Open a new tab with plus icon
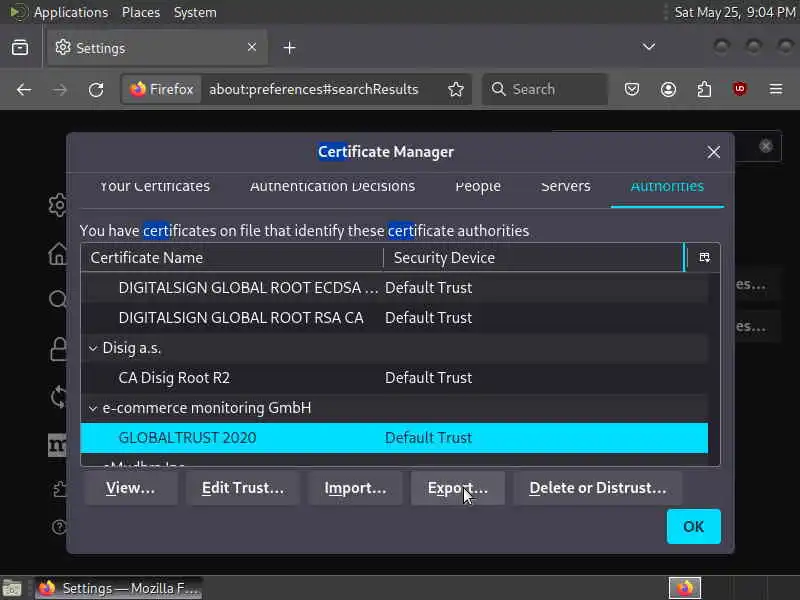800x600 pixels. [x=289, y=47]
